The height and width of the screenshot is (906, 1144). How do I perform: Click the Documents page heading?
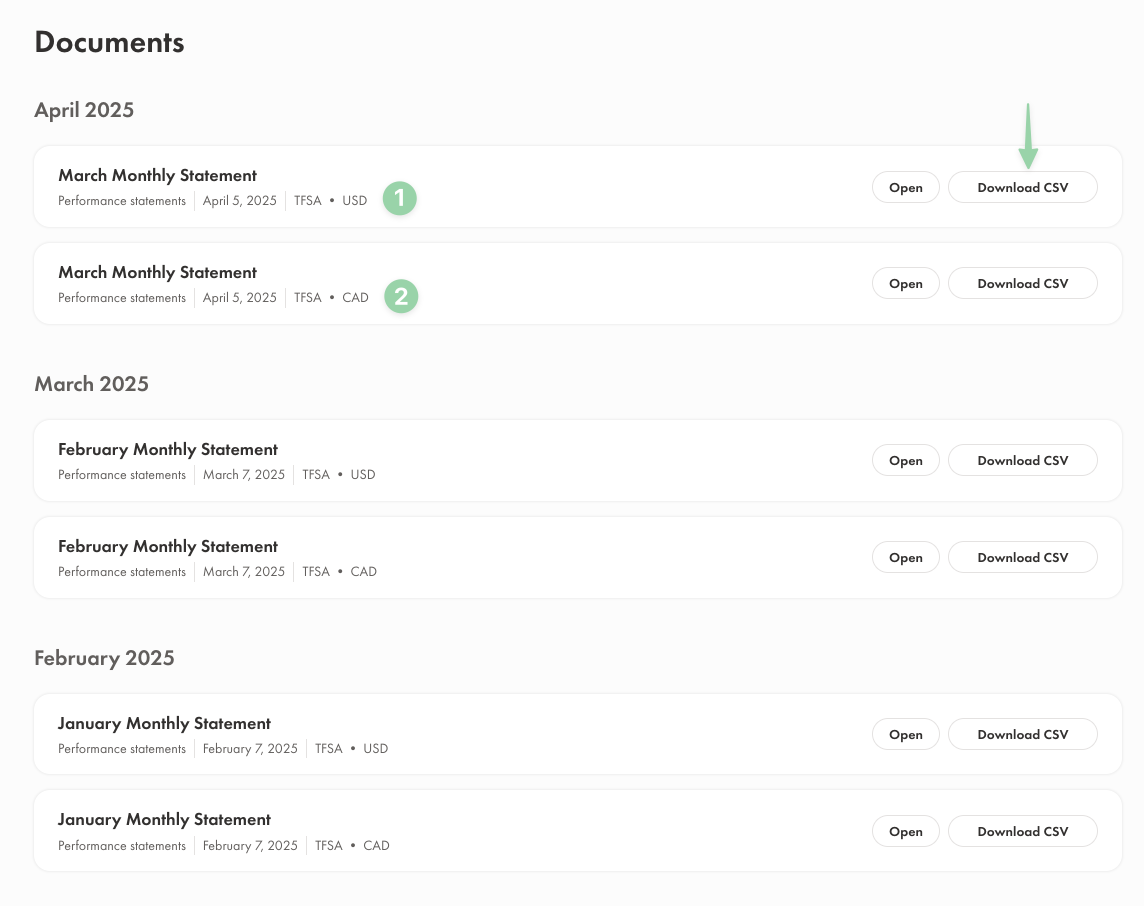point(109,42)
